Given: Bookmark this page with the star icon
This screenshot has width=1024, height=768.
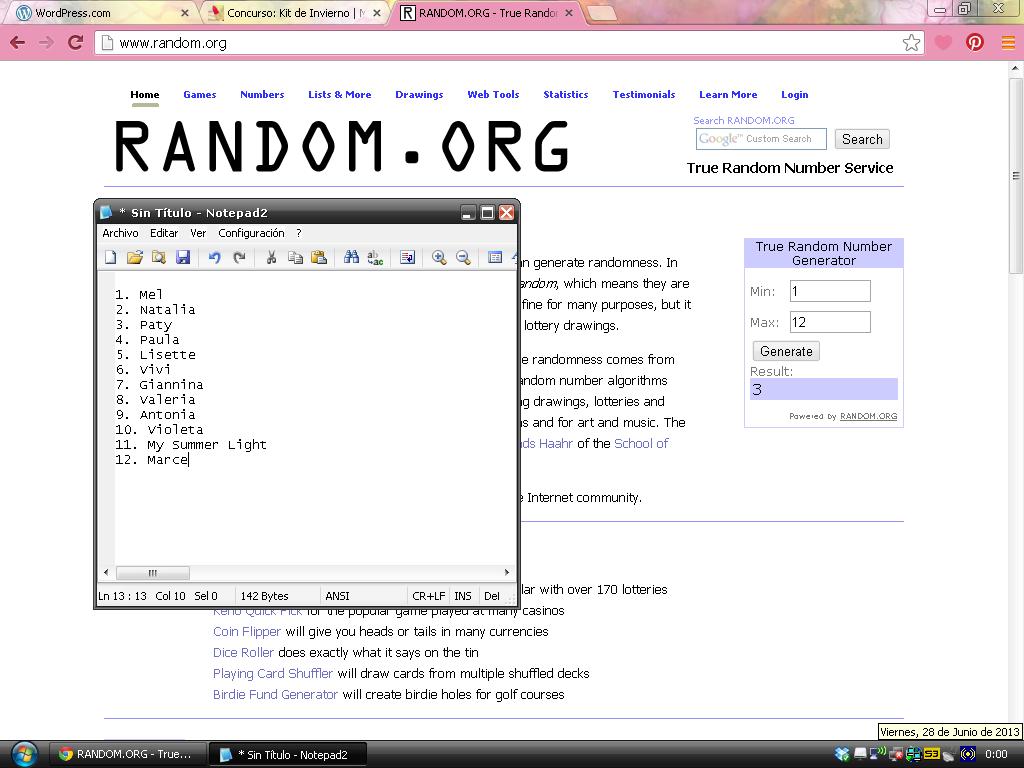Looking at the screenshot, I should pos(911,43).
